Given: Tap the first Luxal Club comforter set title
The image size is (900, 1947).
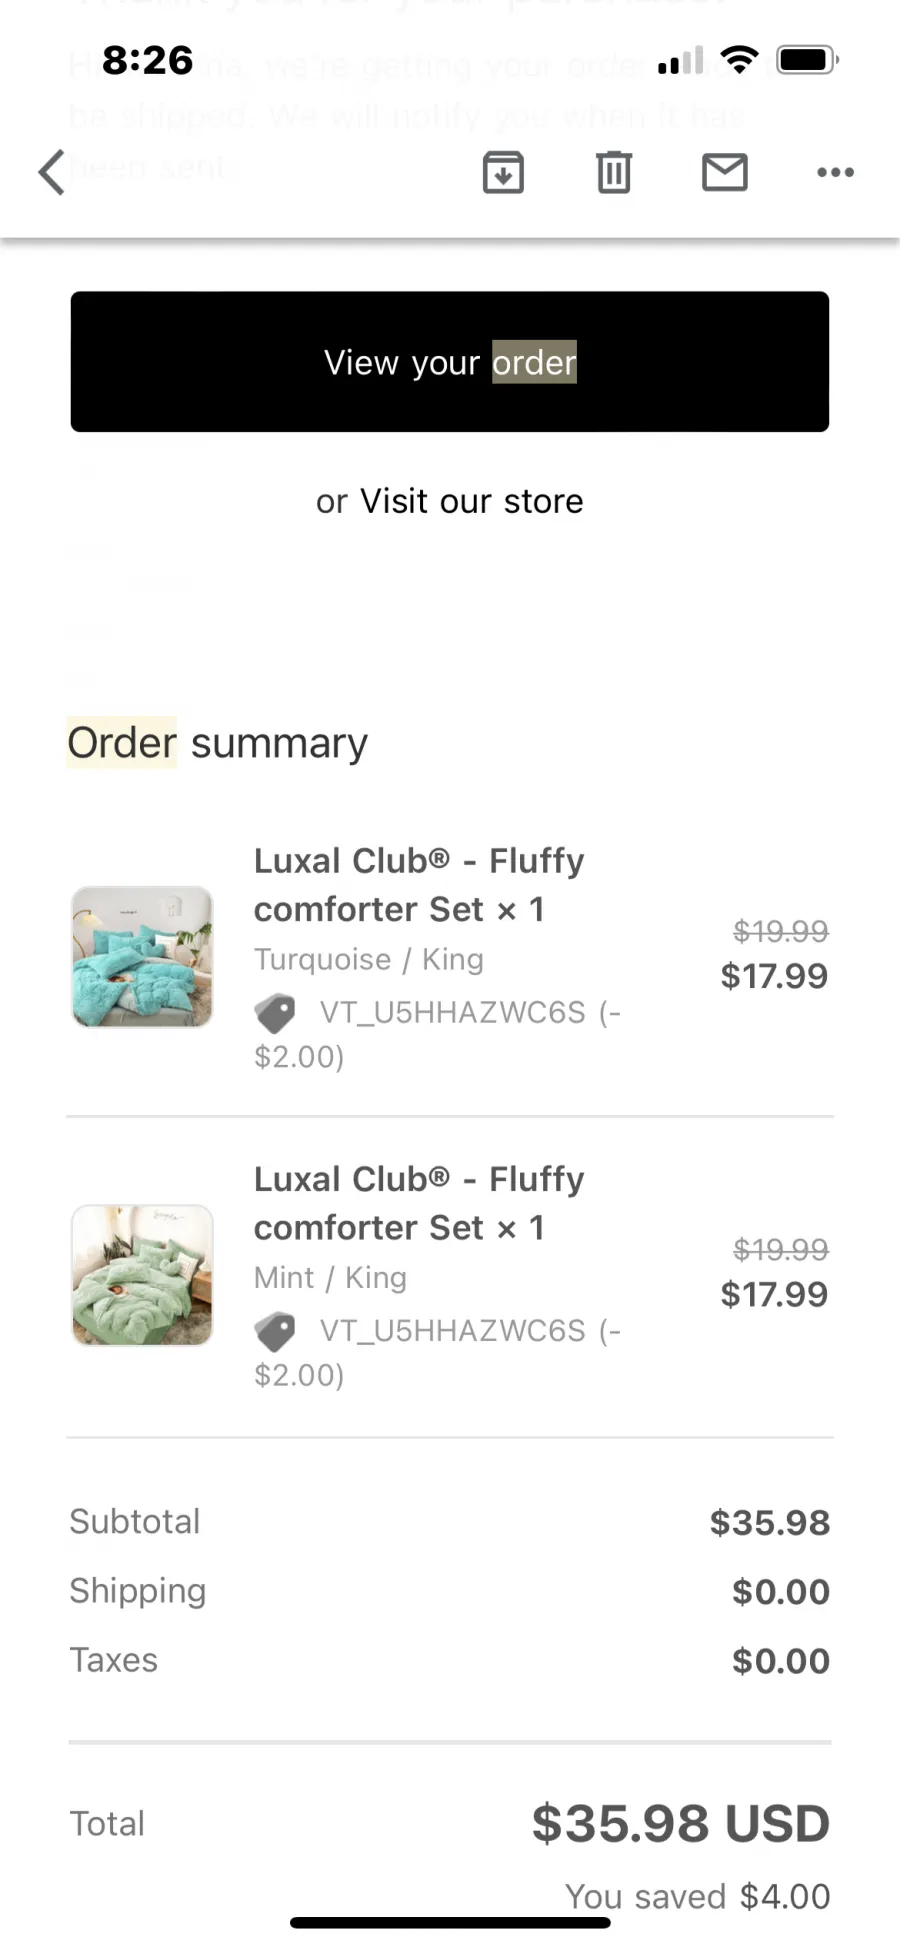Looking at the screenshot, I should tap(419, 884).
